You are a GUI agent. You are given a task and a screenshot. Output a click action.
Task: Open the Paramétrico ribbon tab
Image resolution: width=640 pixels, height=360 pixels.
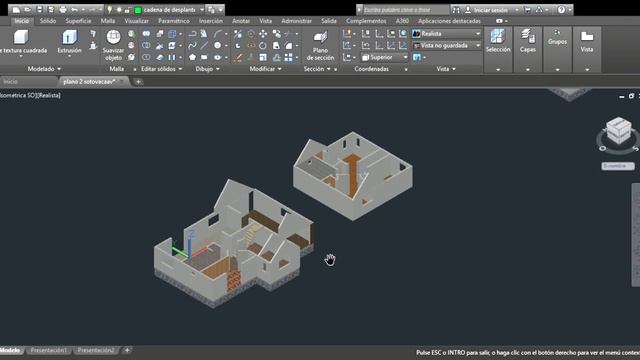pos(174,21)
